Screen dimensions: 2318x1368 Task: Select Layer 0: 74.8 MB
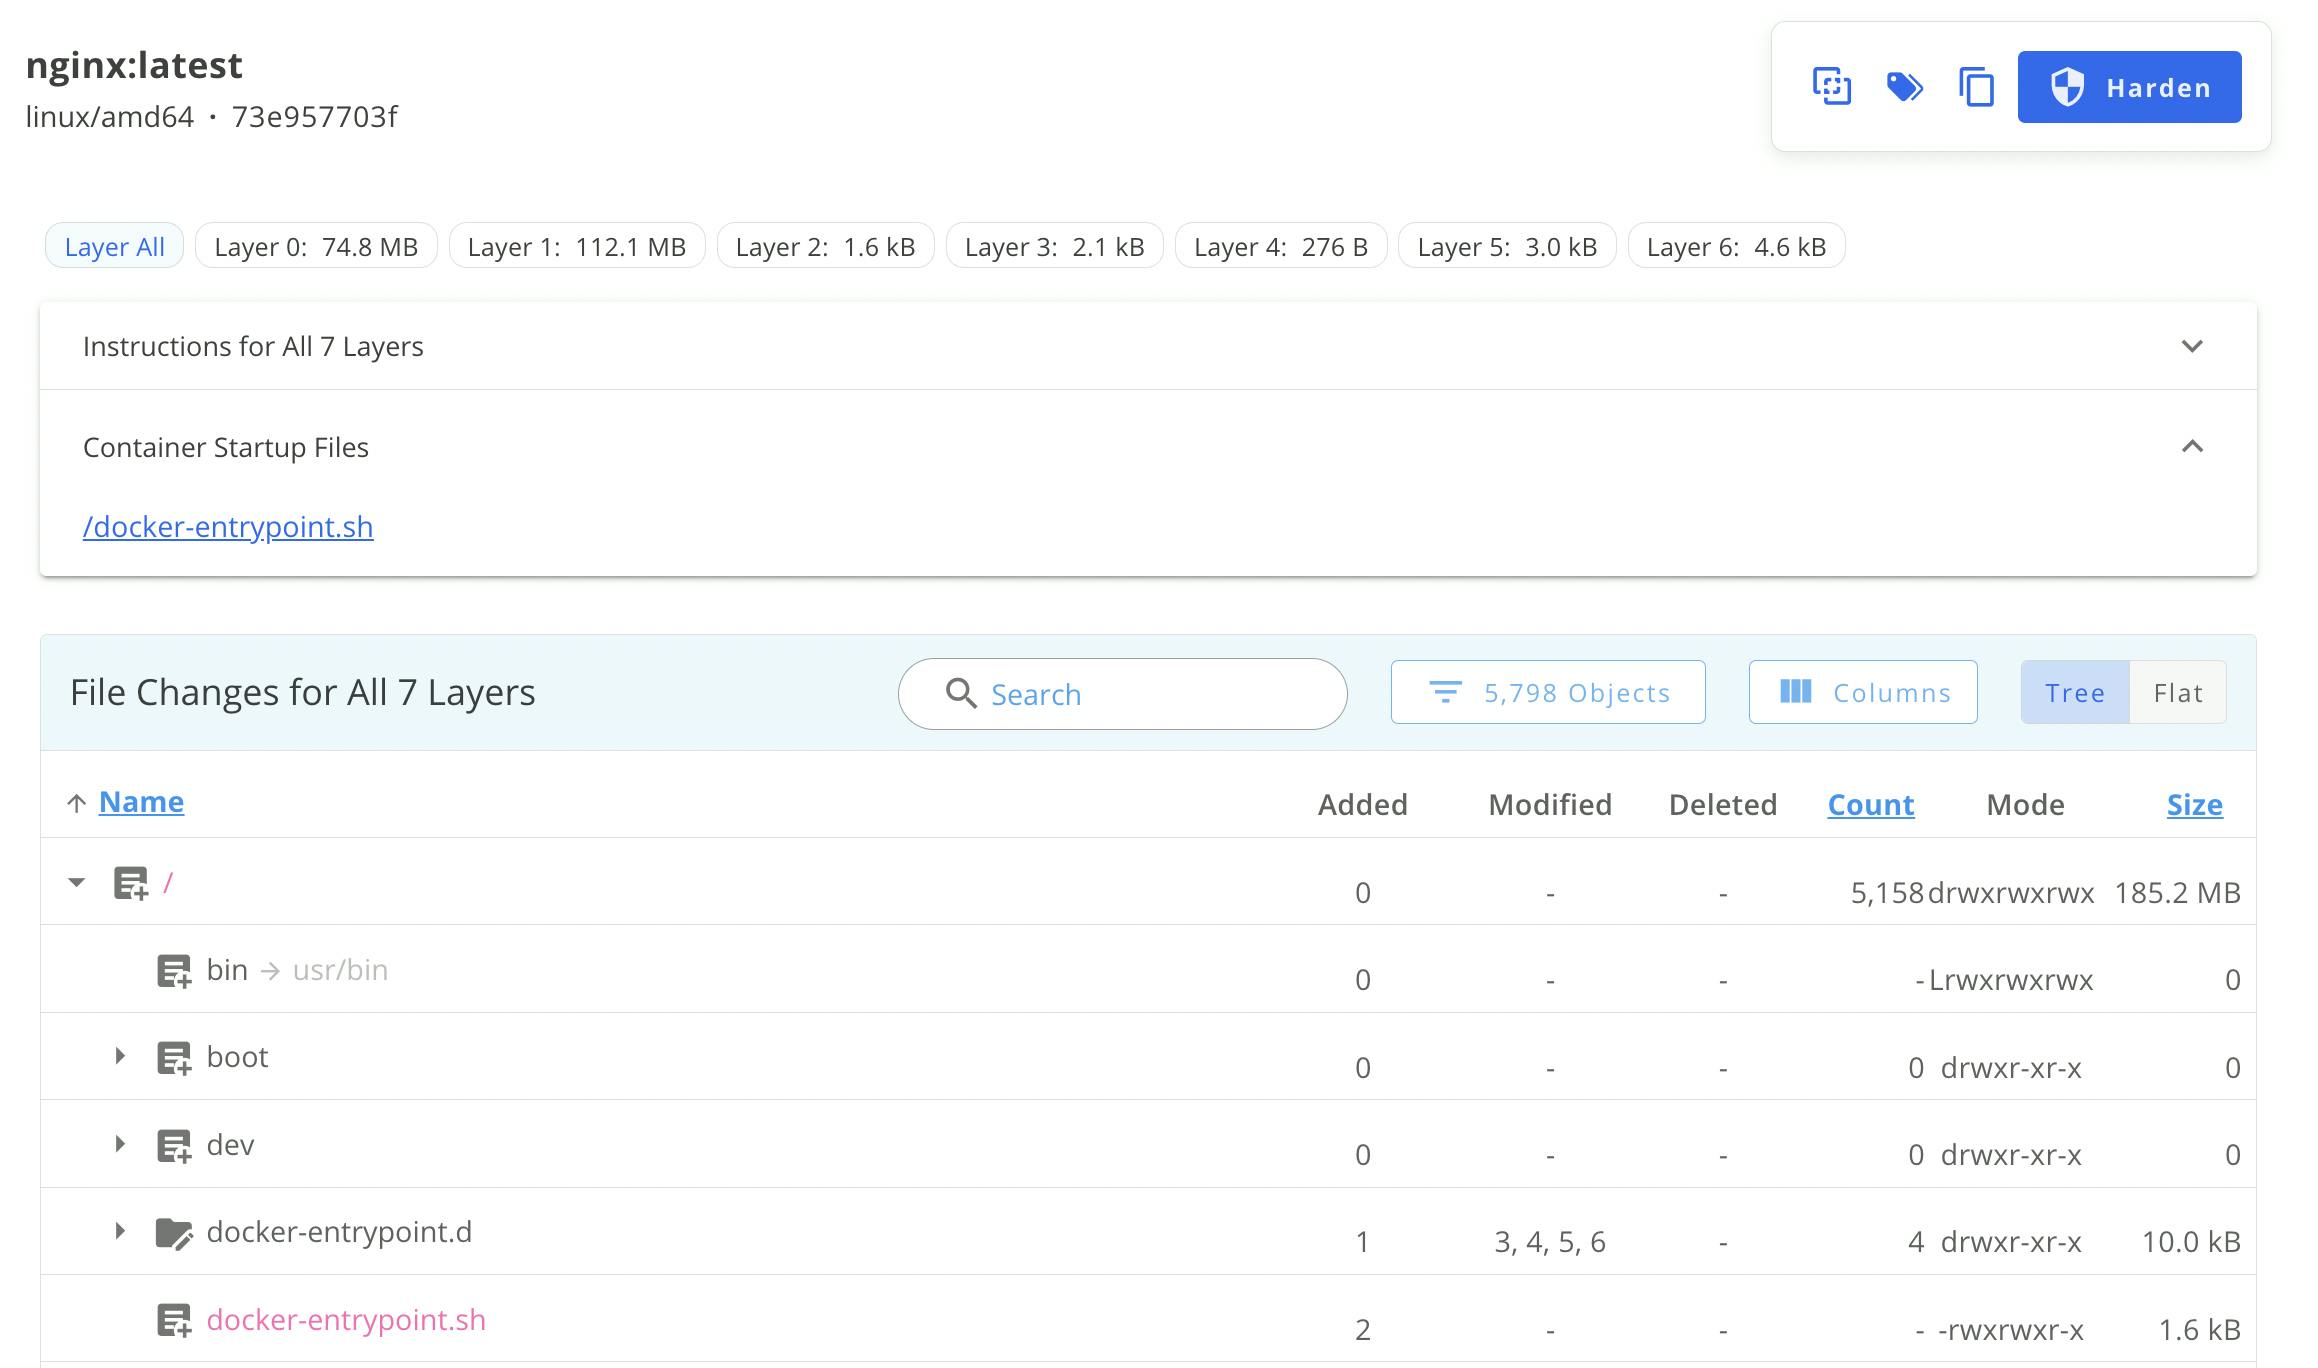tap(316, 246)
